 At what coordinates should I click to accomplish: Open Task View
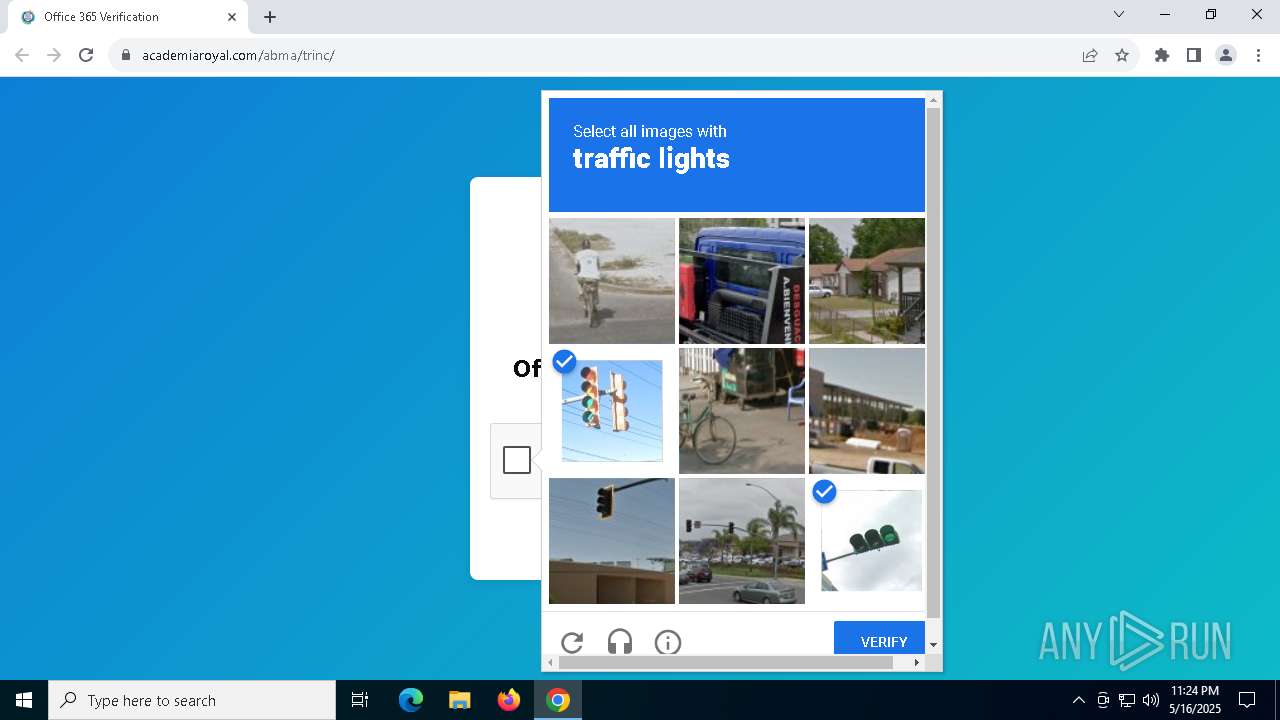(x=360, y=700)
